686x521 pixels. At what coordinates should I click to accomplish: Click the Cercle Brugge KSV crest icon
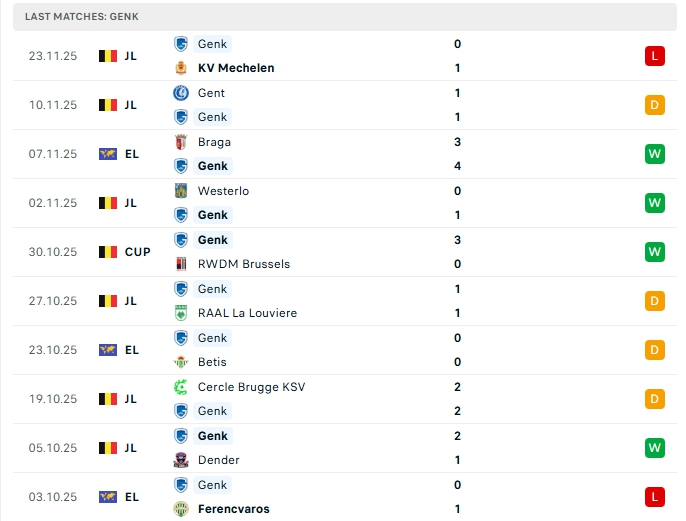(x=181, y=387)
